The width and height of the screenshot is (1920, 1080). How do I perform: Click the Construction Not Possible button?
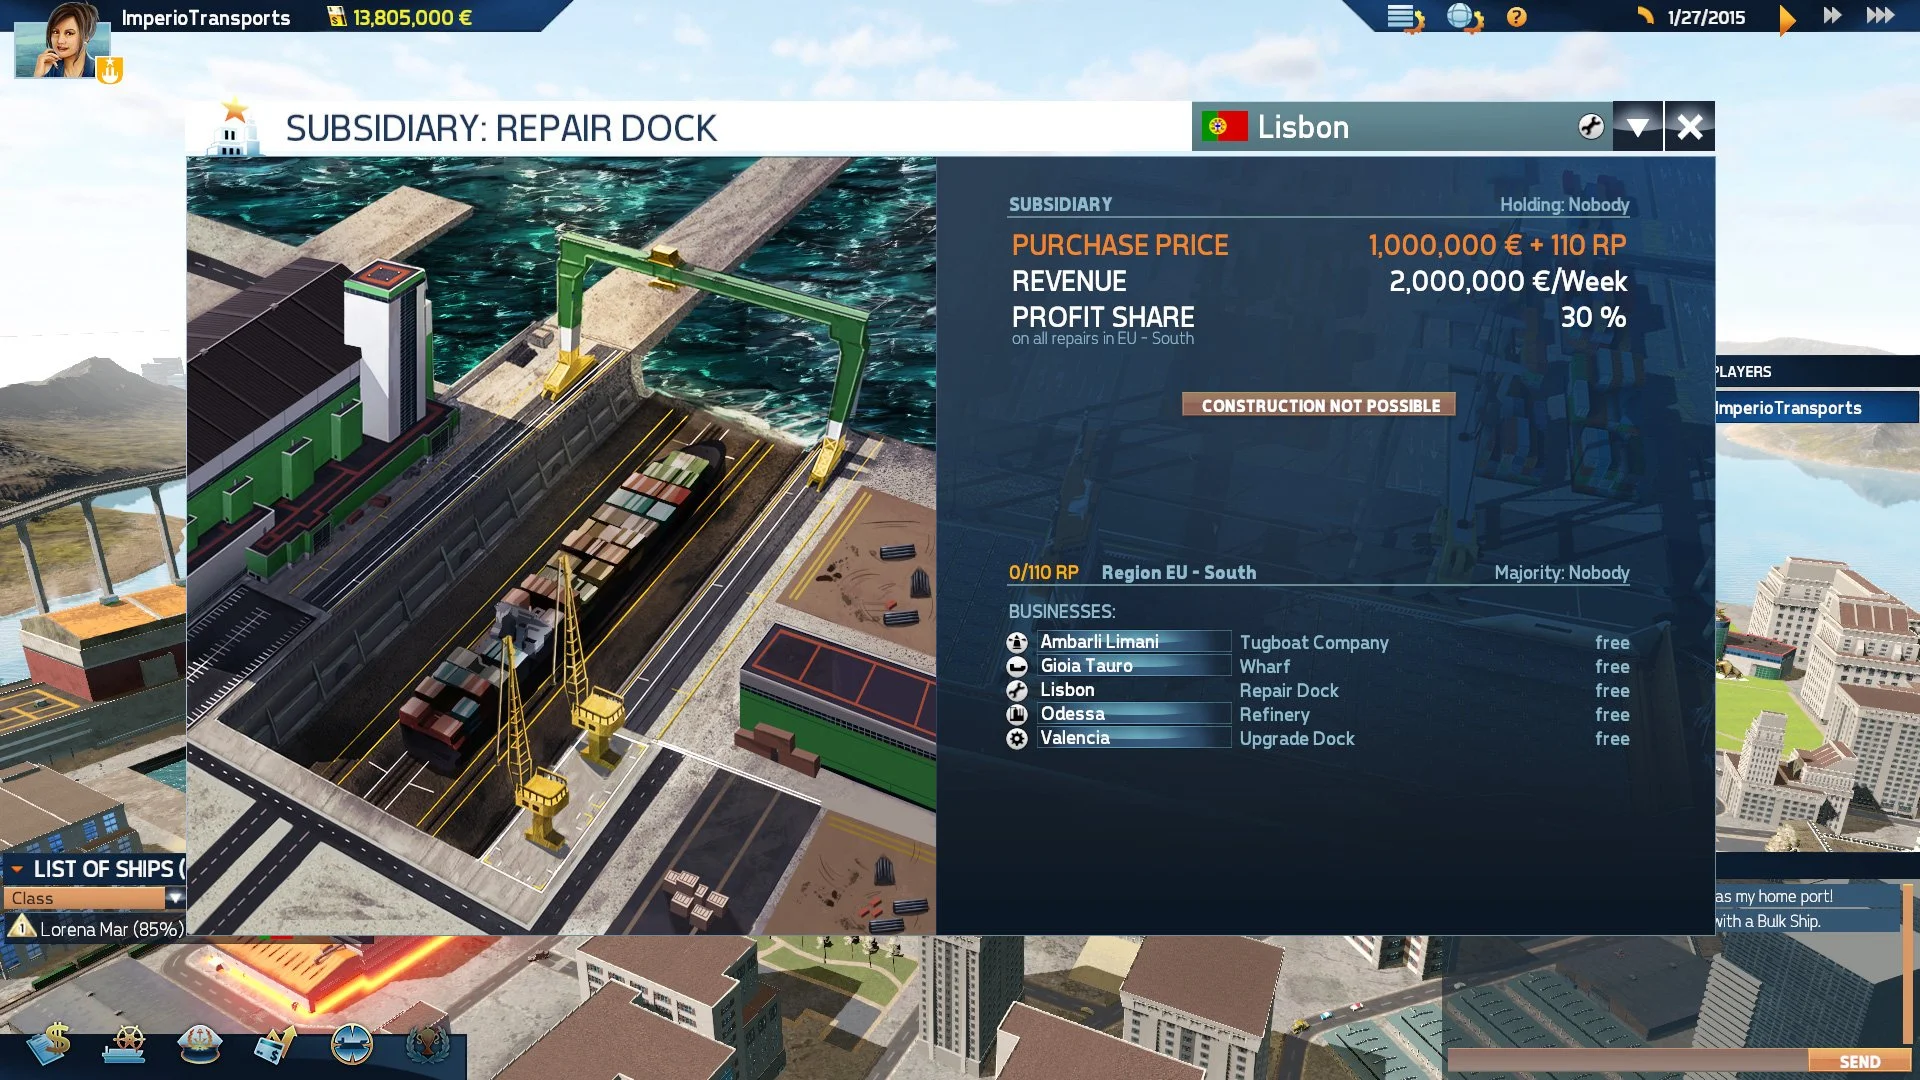point(1317,404)
